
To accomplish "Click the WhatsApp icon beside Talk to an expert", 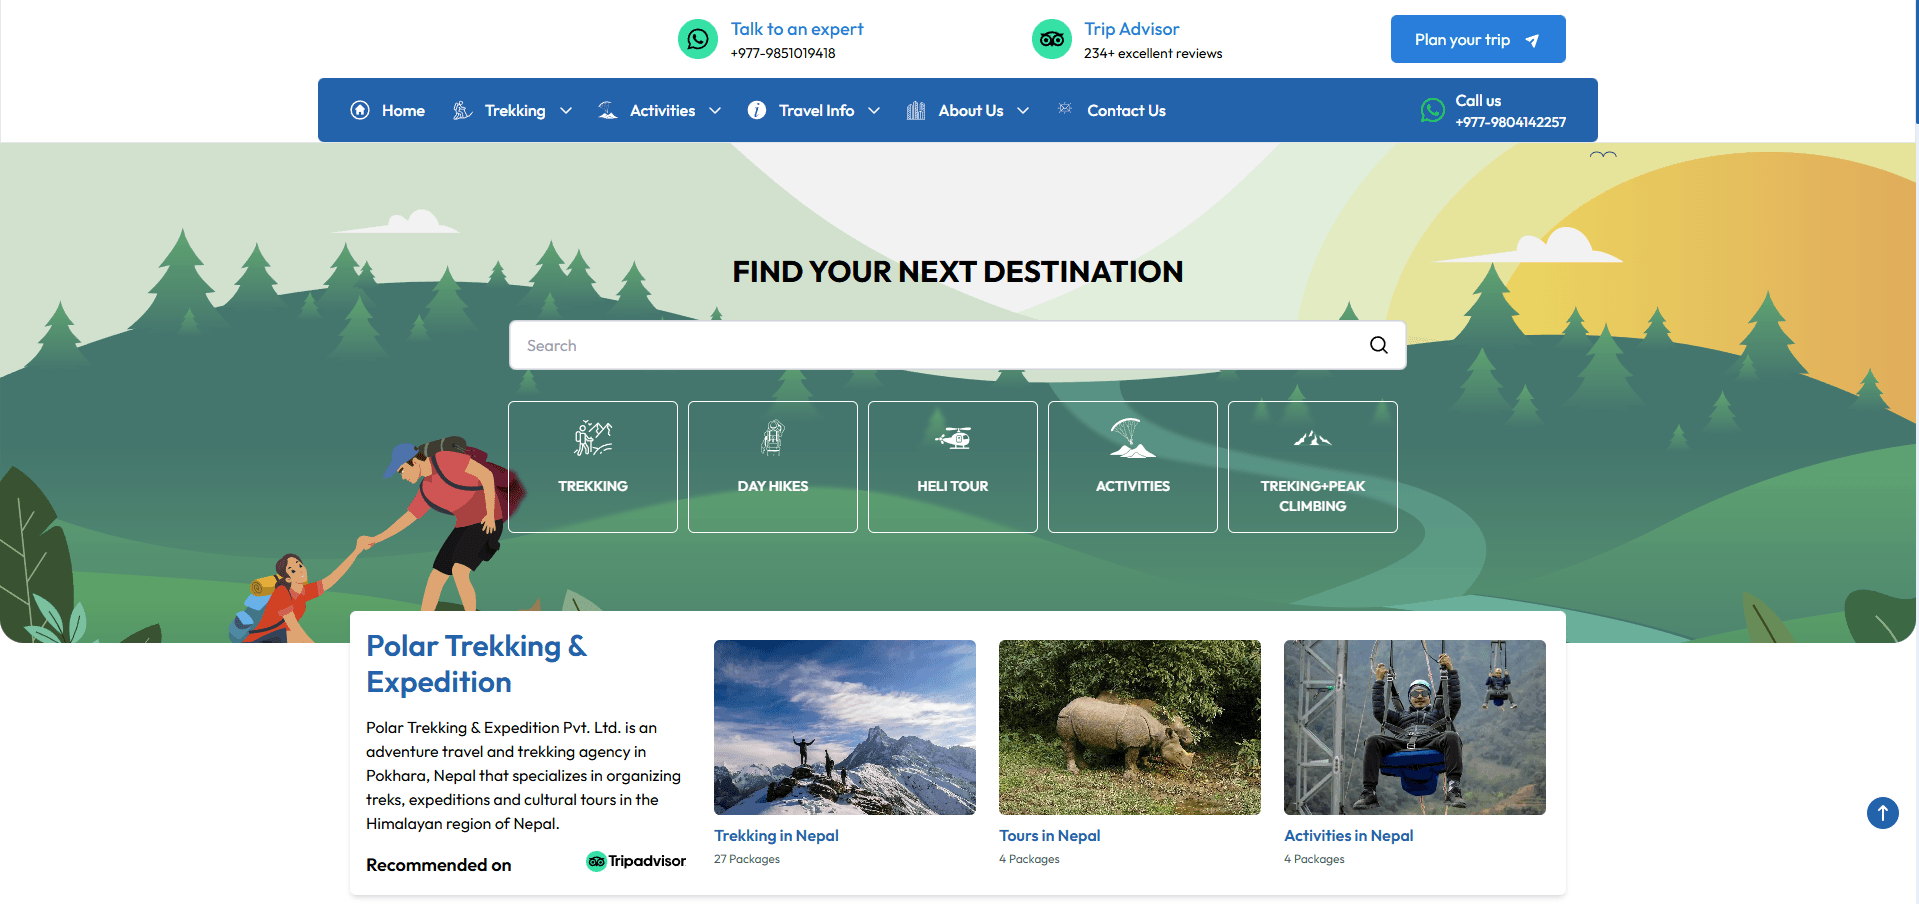I will 697,40.
